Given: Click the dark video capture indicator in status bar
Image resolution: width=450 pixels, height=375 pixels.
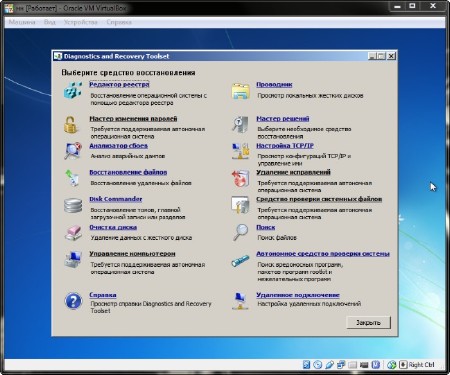Looking at the screenshot, I should (x=364, y=365).
